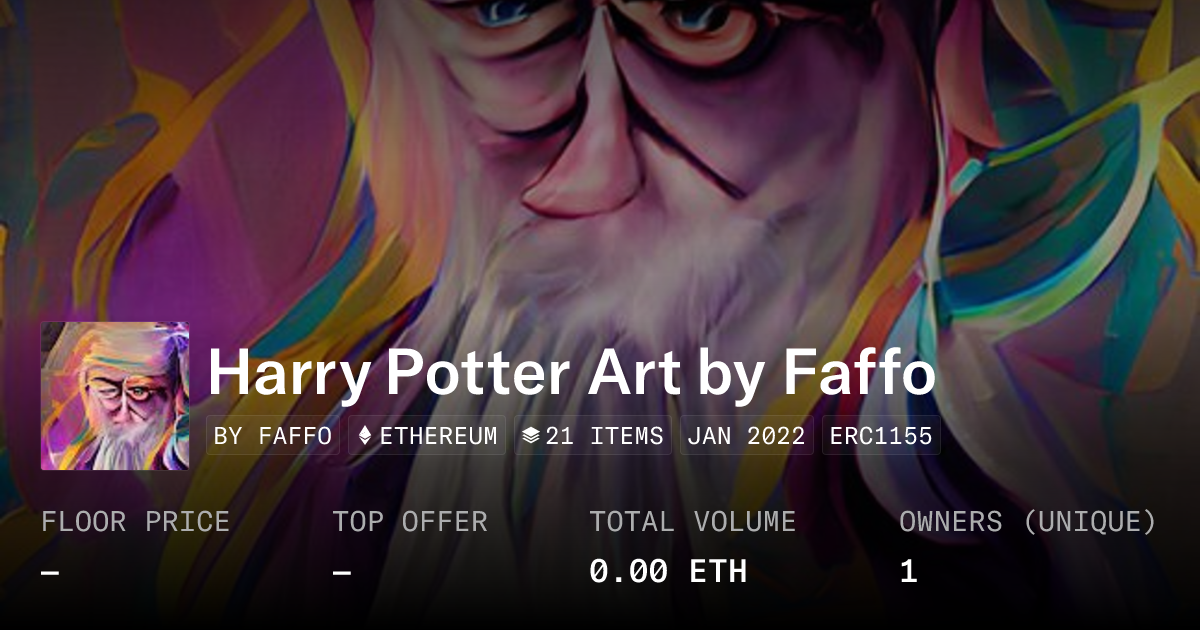The width and height of the screenshot is (1200, 630).
Task: Click the 0.00 ETH volume value
Action: click(x=668, y=572)
